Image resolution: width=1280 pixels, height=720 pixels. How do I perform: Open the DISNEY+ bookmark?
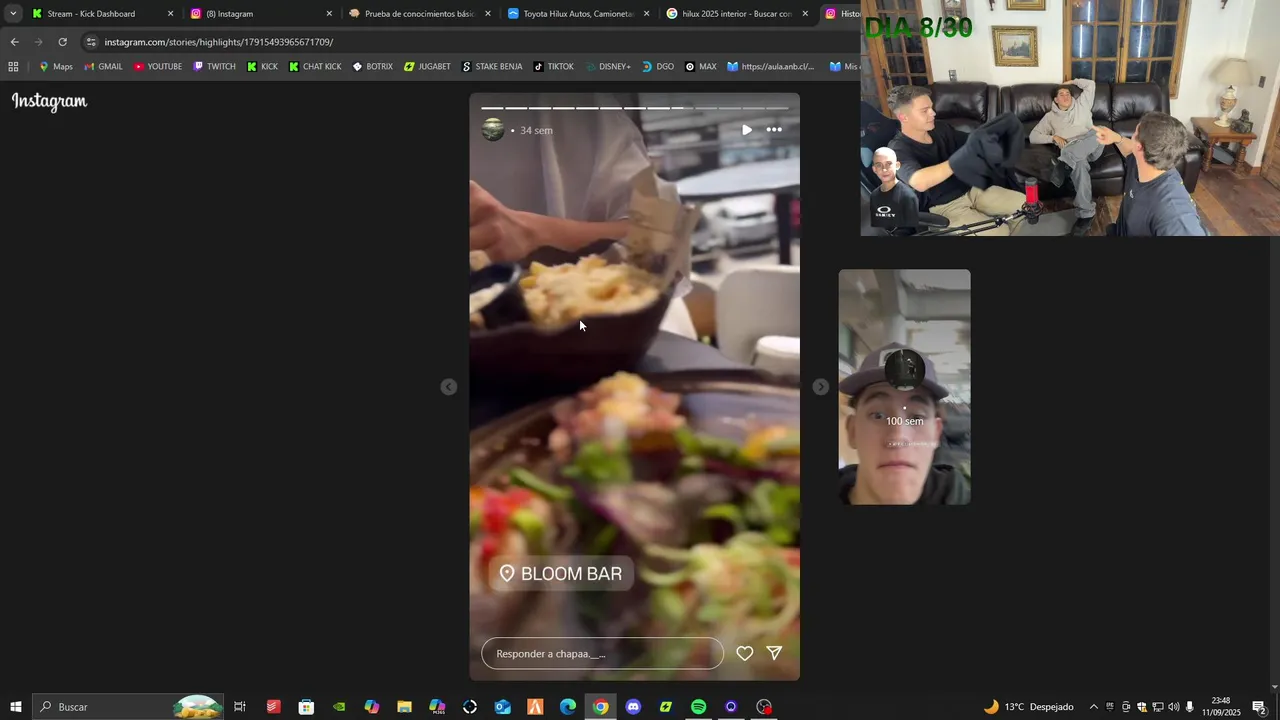tap(608, 67)
